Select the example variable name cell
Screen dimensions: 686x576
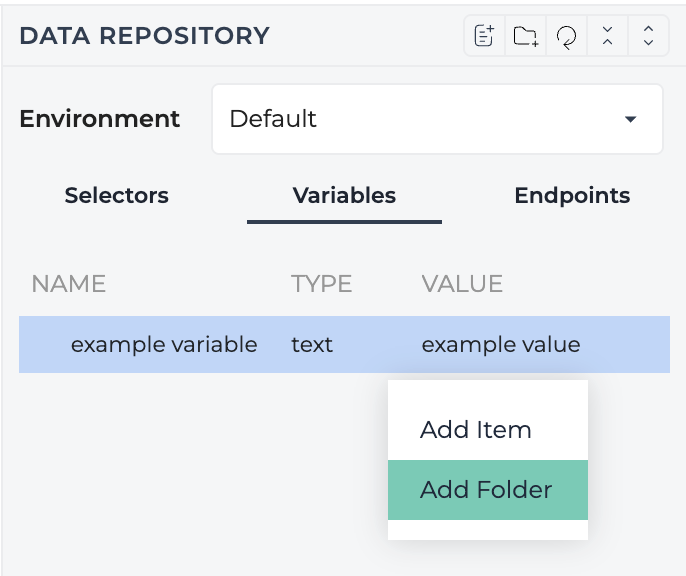point(164,345)
